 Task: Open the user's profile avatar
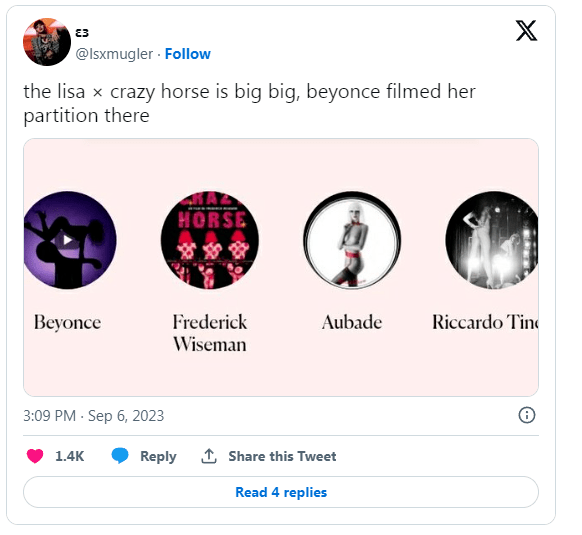47,42
